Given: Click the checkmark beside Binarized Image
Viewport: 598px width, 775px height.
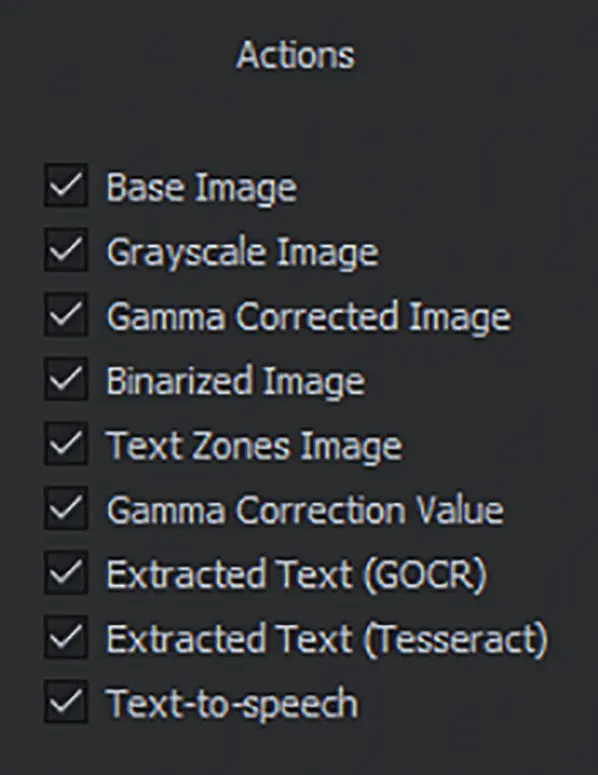Looking at the screenshot, I should 66,379.
